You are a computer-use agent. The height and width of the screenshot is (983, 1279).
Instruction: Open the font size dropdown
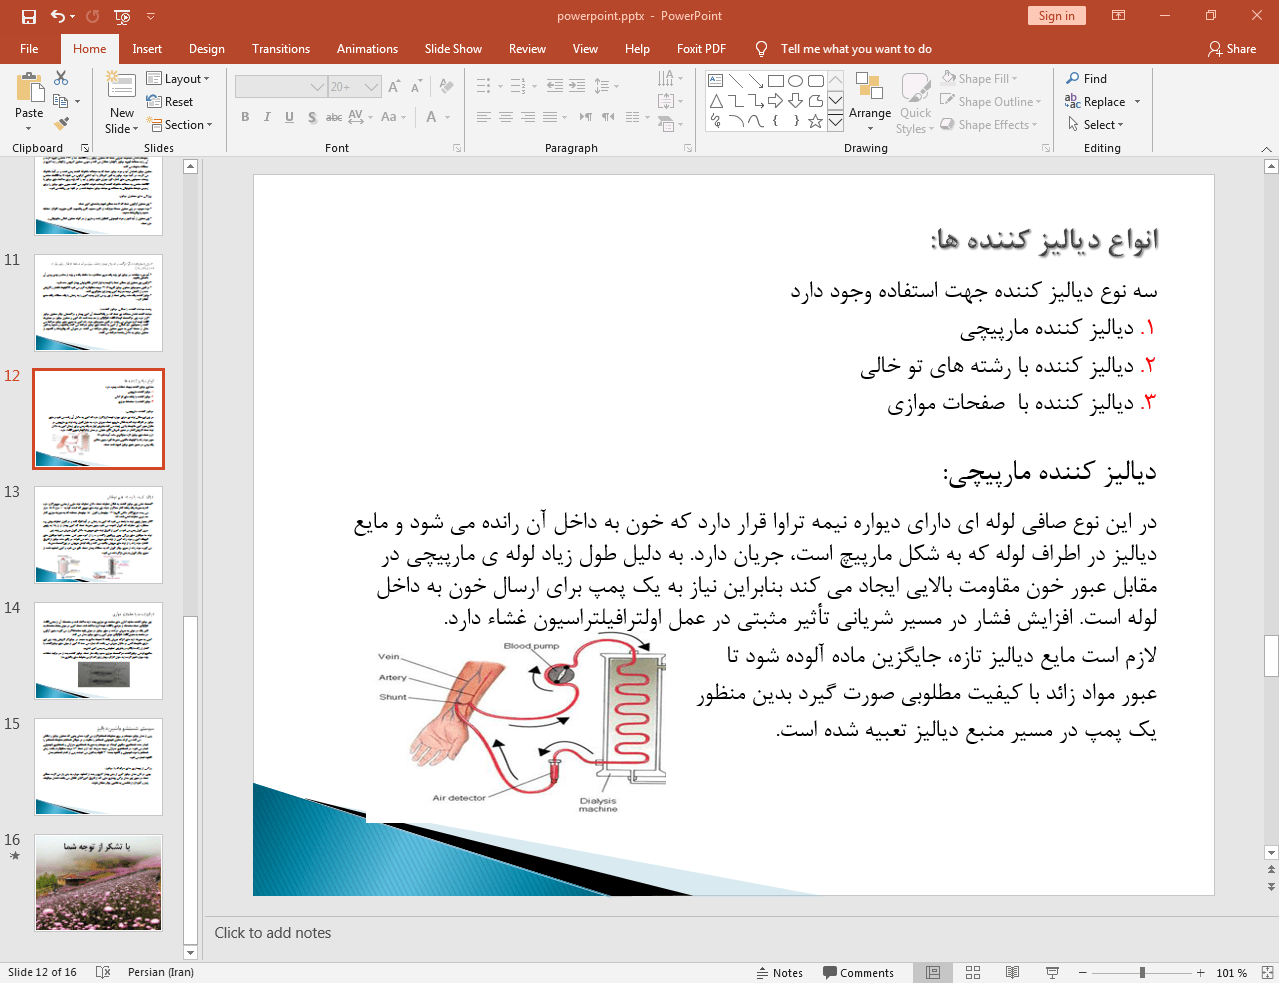point(372,87)
